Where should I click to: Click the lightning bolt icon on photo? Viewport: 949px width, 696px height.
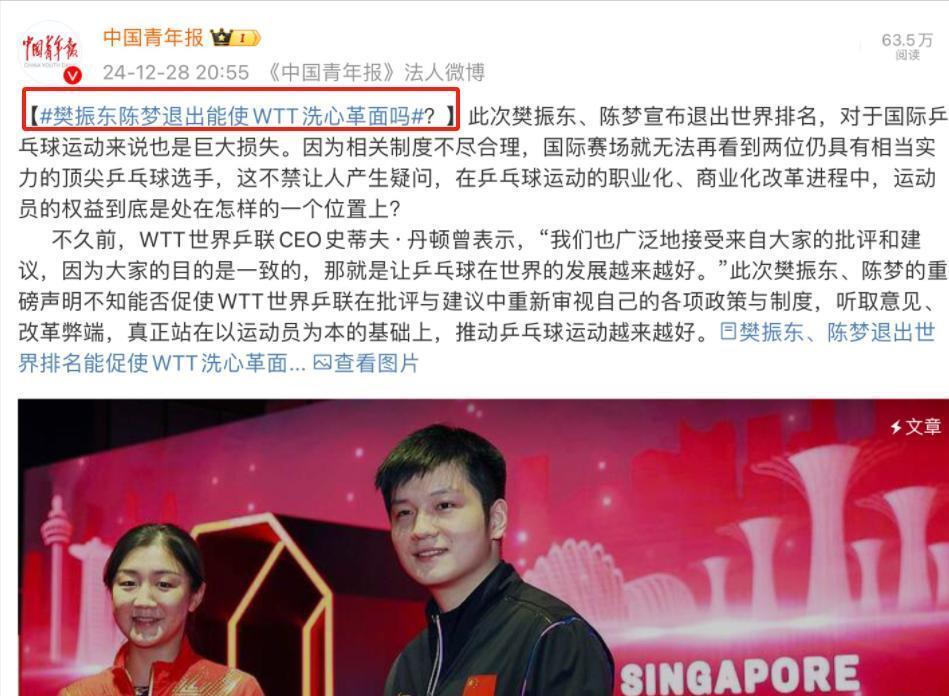pyautogui.click(x=896, y=427)
